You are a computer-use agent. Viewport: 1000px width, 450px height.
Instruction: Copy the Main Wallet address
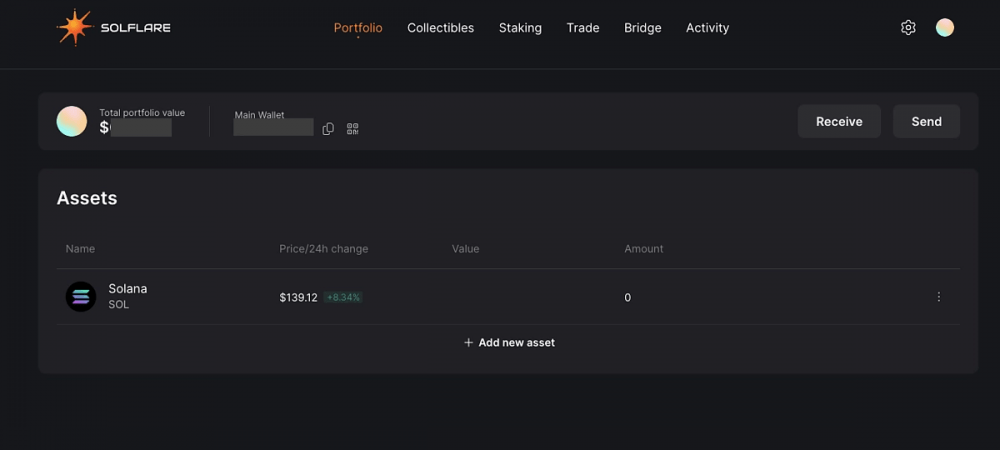click(x=328, y=129)
